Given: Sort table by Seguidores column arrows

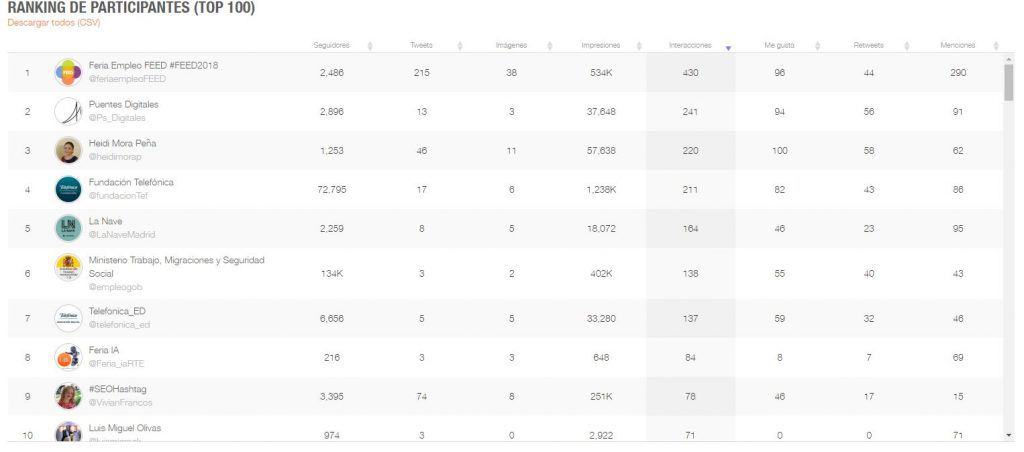Looking at the screenshot, I should click(x=370, y=46).
